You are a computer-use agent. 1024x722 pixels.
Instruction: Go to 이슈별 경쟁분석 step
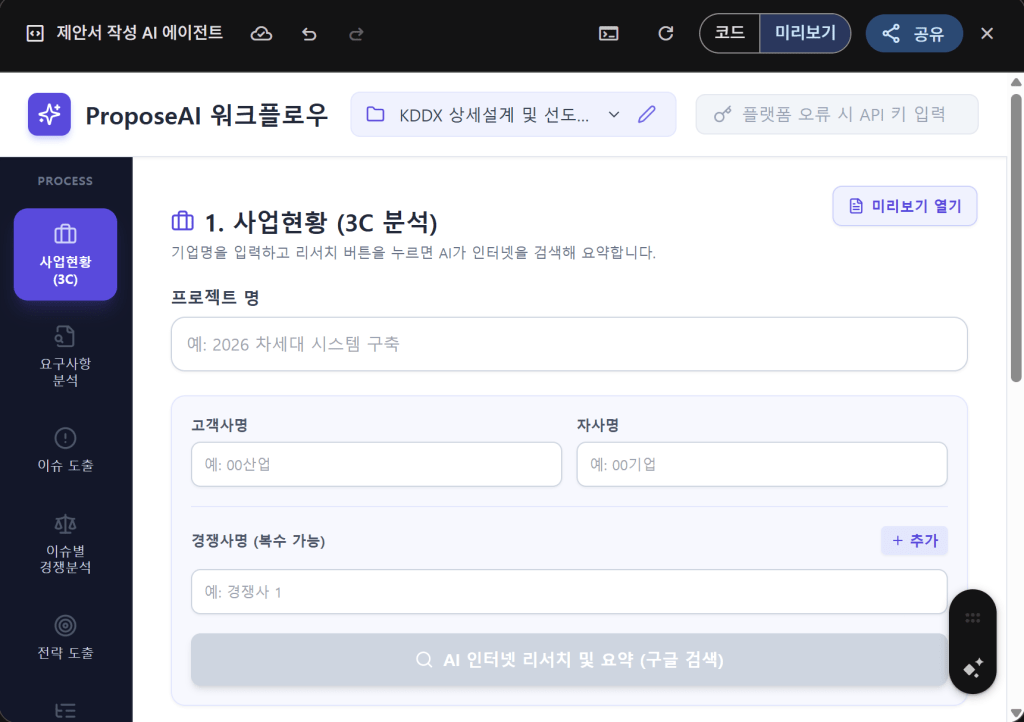(65, 544)
